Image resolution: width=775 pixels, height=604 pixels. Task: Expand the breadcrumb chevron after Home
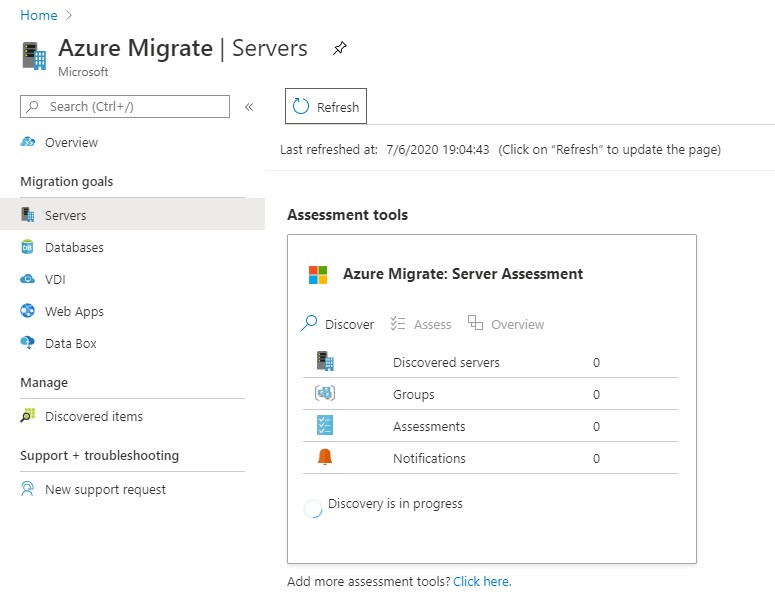click(69, 15)
